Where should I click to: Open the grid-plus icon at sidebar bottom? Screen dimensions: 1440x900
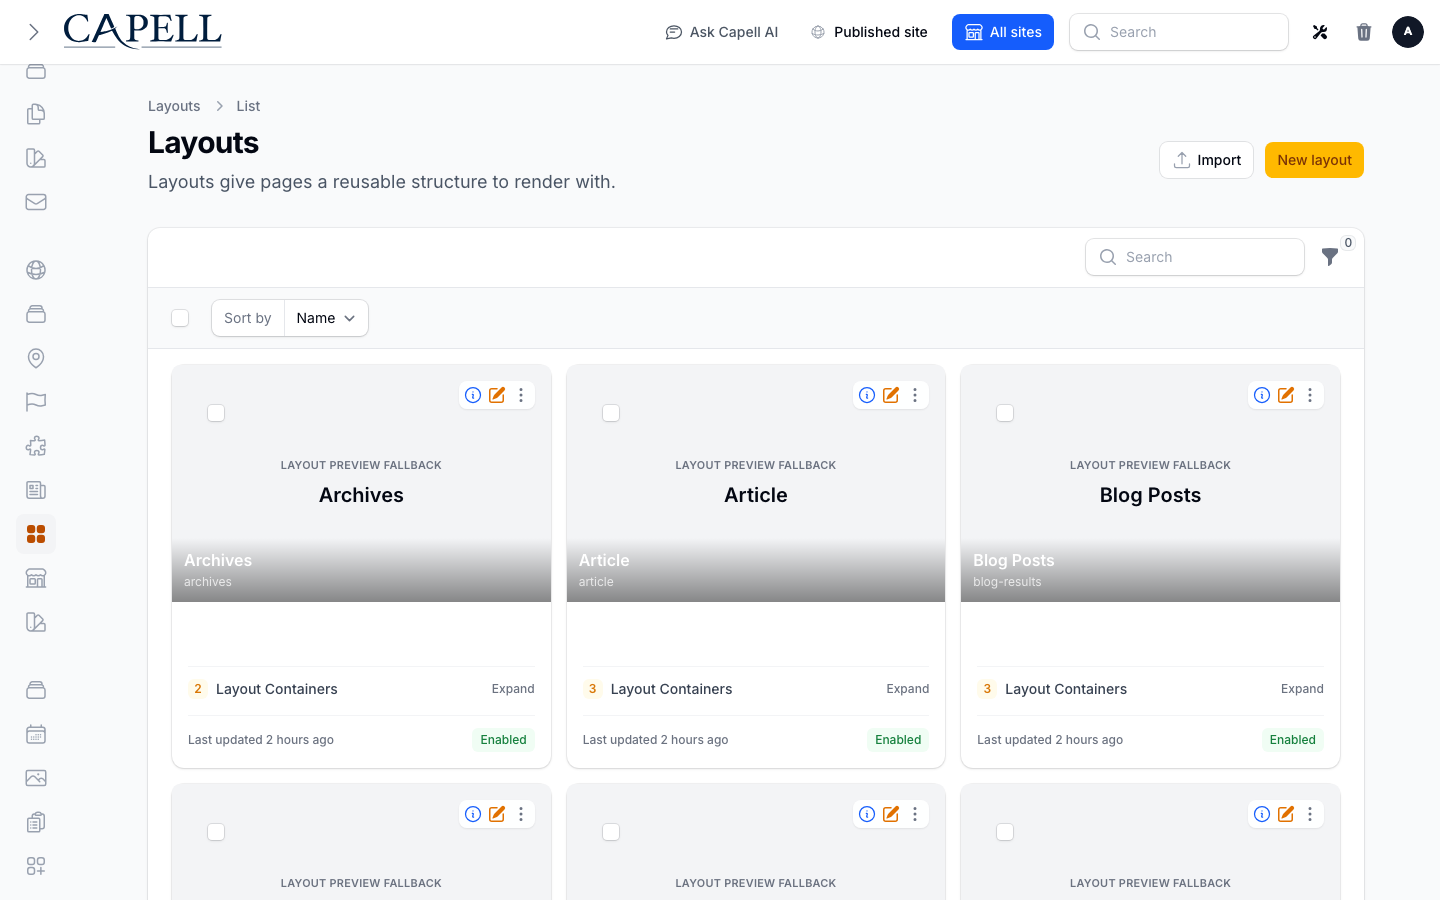[x=36, y=866]
